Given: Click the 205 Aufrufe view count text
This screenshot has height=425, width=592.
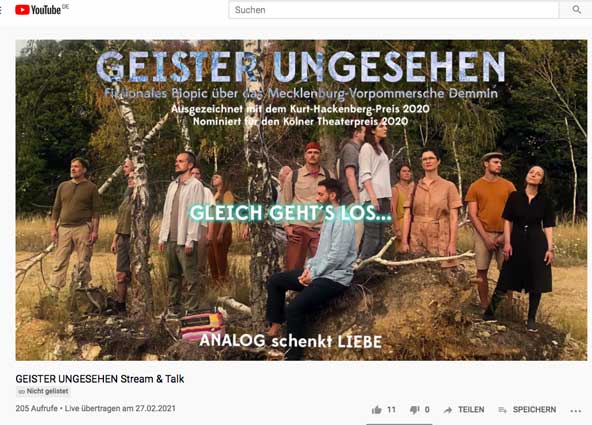Looking at the screenshot, I should coord(36,408).
